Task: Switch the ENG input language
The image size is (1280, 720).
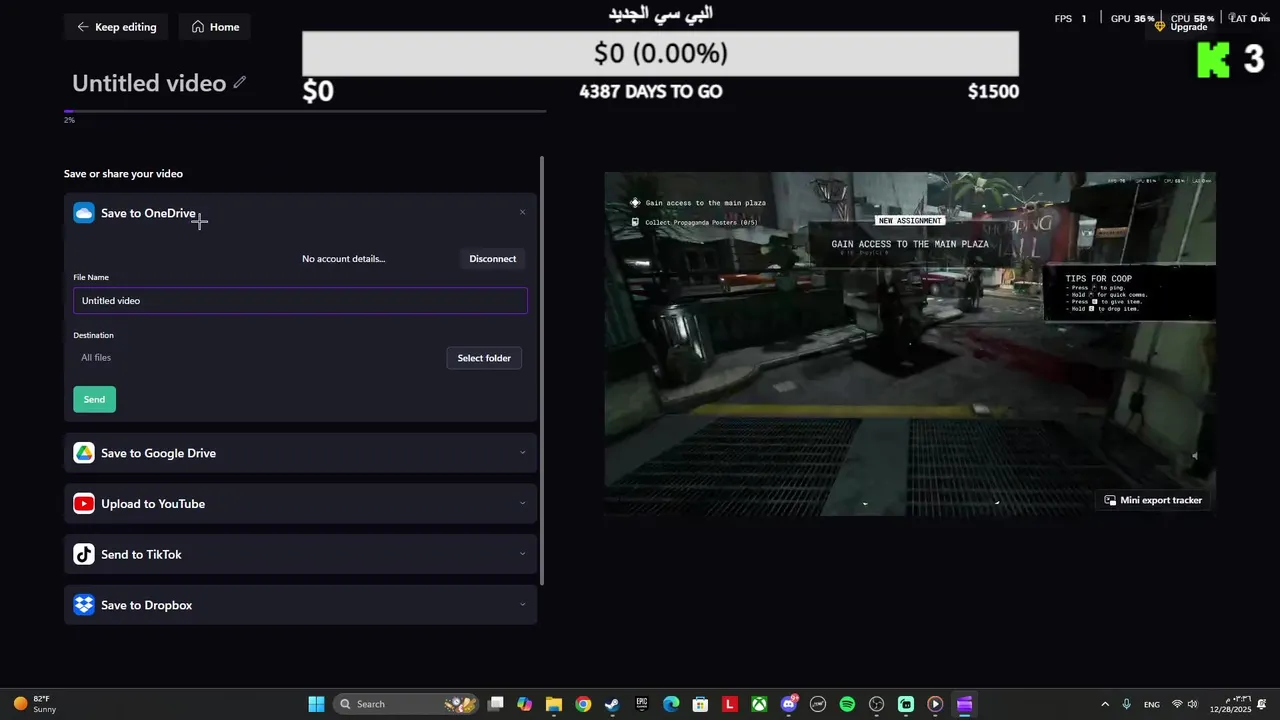Action: [x=1152, y=704]
